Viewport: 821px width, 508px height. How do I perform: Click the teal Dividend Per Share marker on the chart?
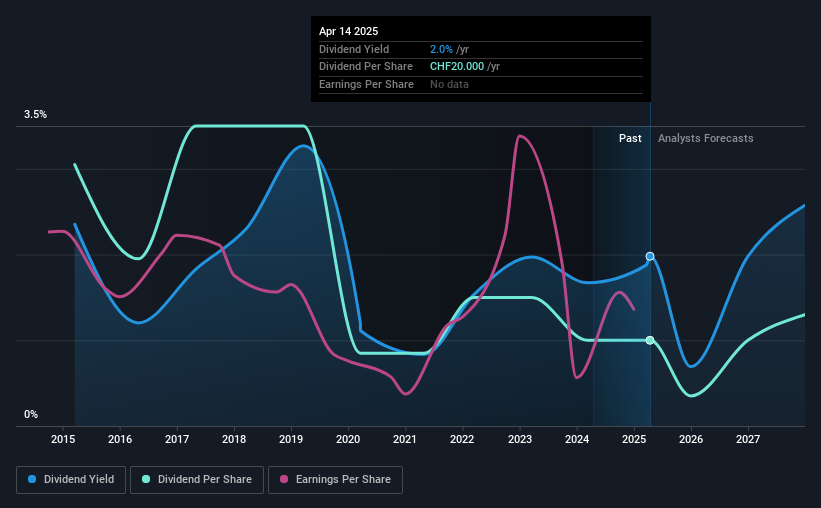[650, 340]
